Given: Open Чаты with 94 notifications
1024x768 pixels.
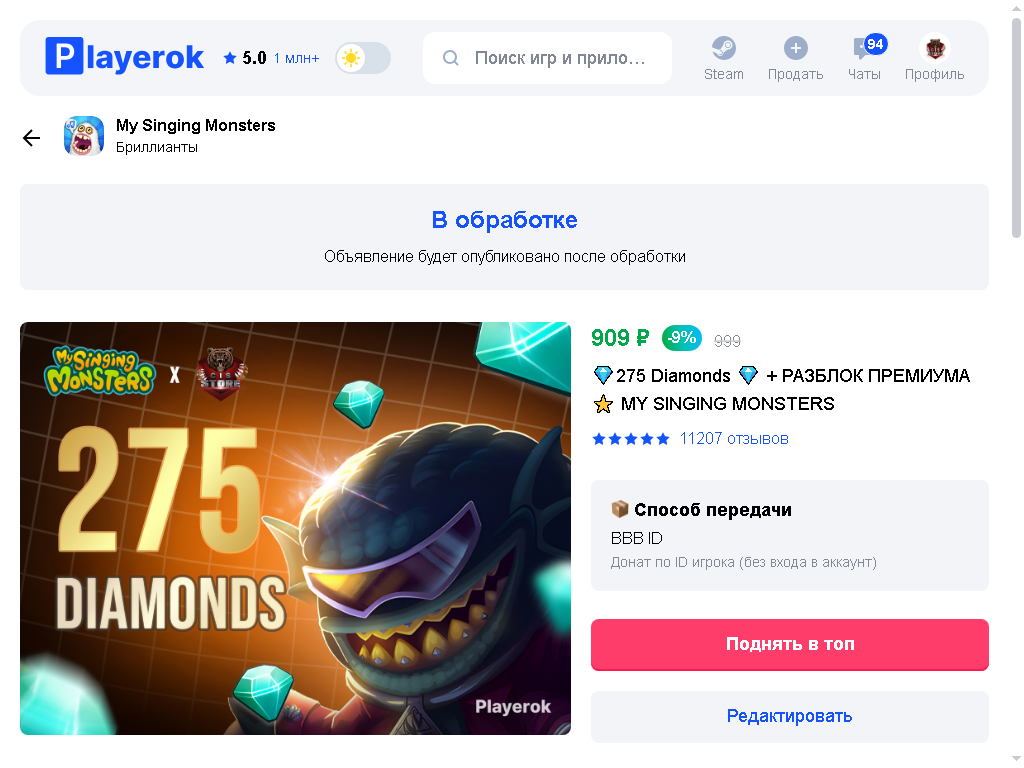Looking at the screenshot, I should (x=864, y=57).
